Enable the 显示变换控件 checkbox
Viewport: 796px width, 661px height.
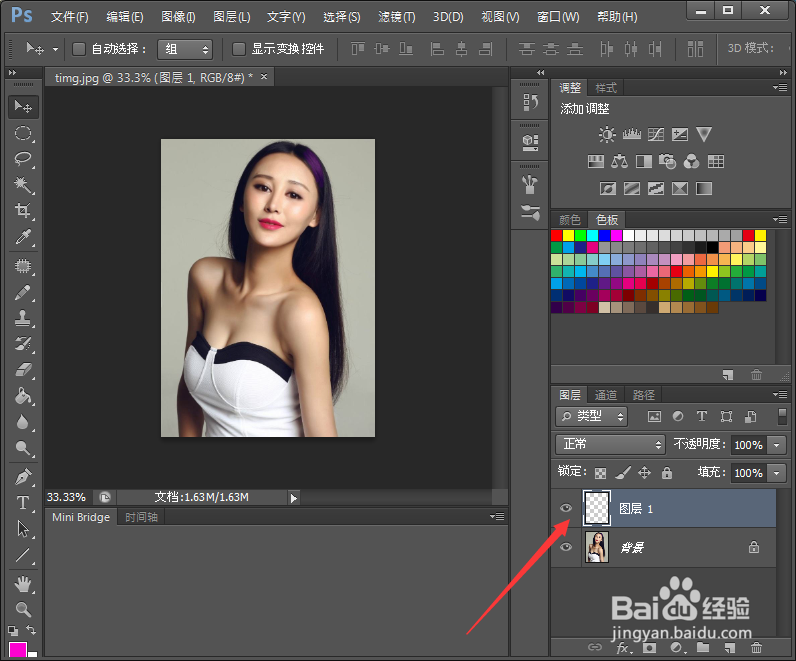[x=239, y=49]
